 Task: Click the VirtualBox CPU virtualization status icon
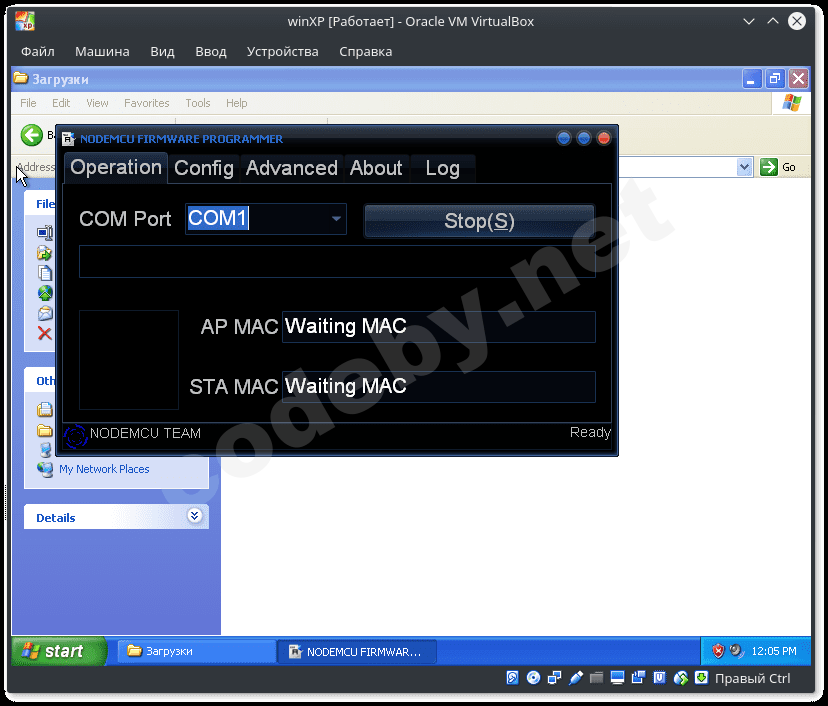(x=660, y=678)
